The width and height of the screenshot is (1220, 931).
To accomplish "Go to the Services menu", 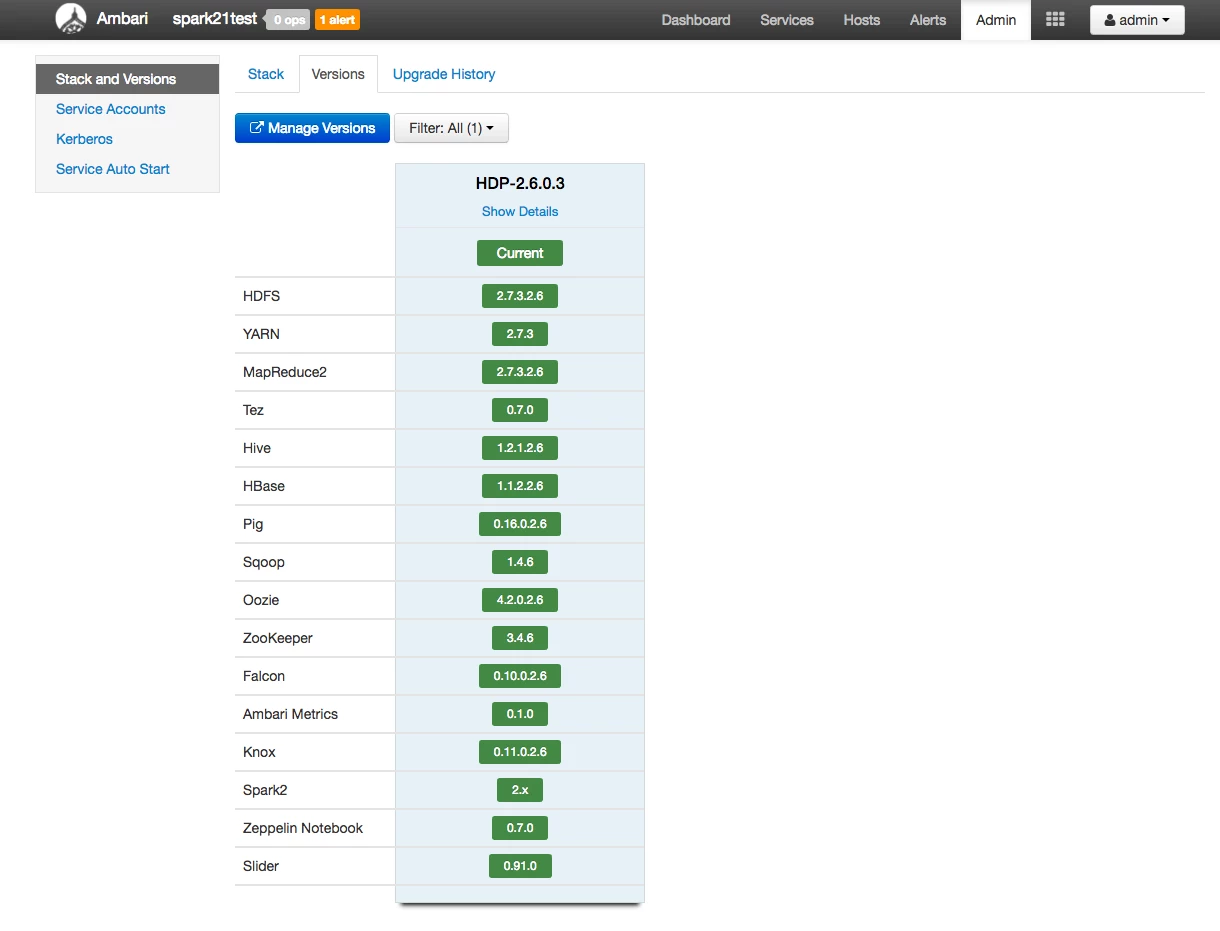I will click(787, 20).
